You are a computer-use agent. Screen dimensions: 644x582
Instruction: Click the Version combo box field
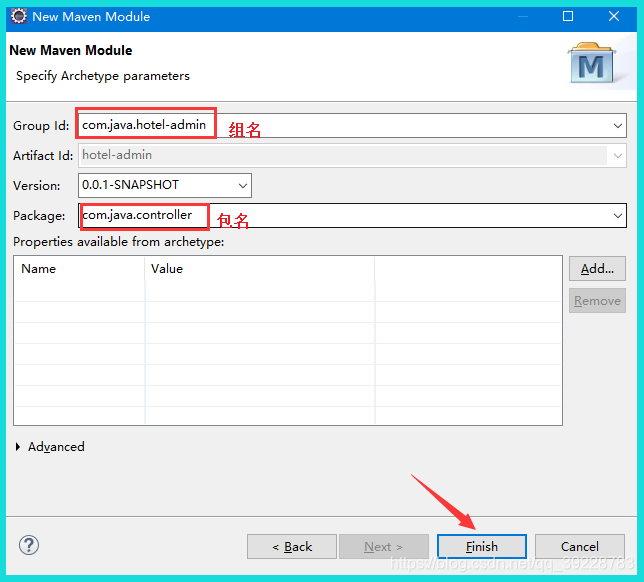point(165,185)
